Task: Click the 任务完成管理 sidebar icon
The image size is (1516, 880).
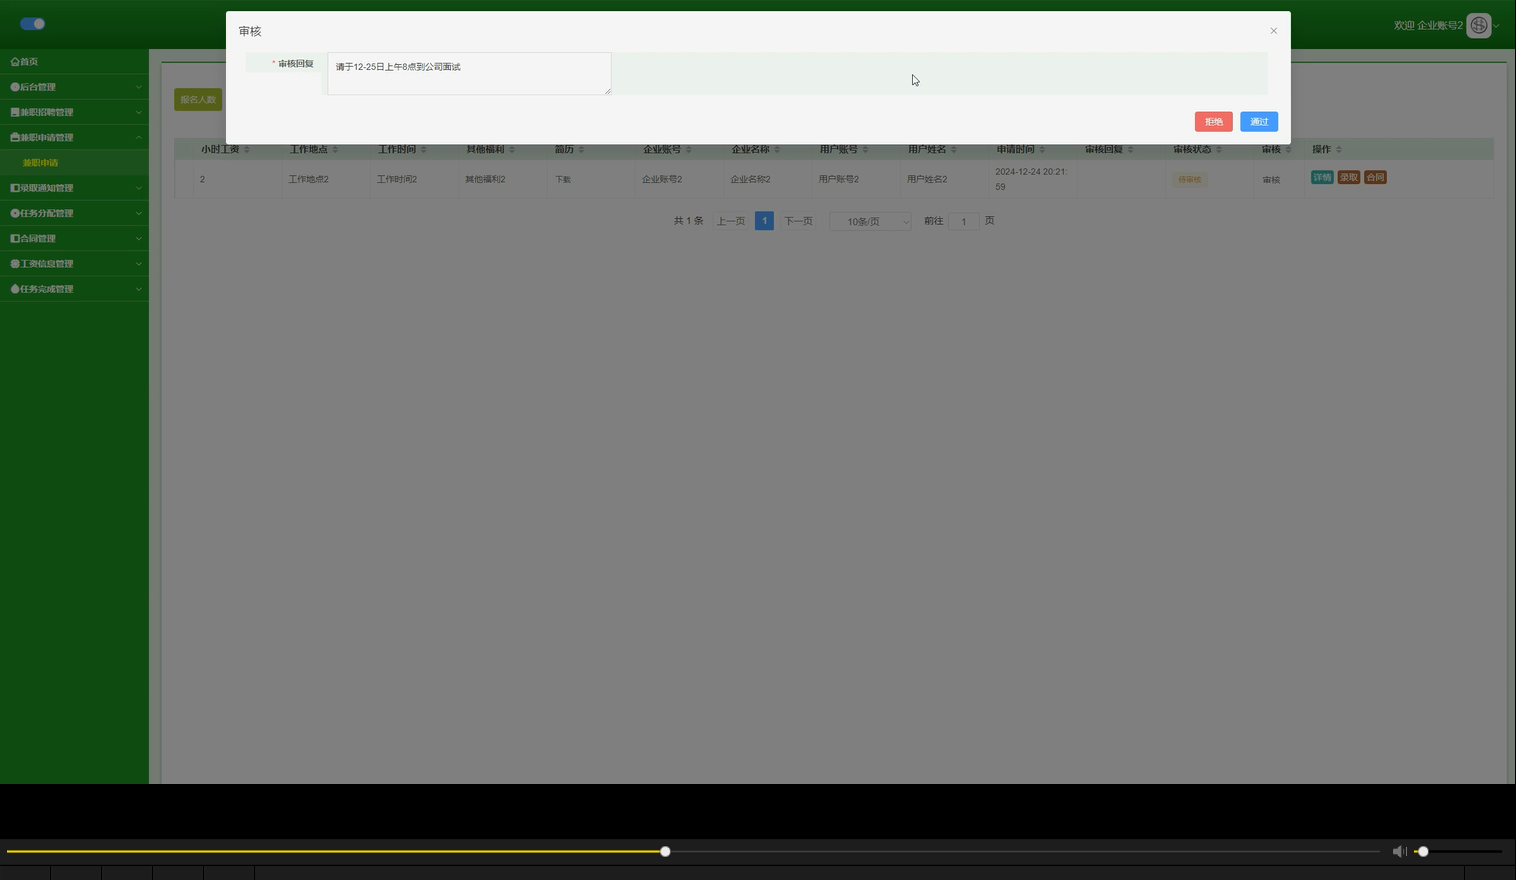Action: click(x=15, y=289)
